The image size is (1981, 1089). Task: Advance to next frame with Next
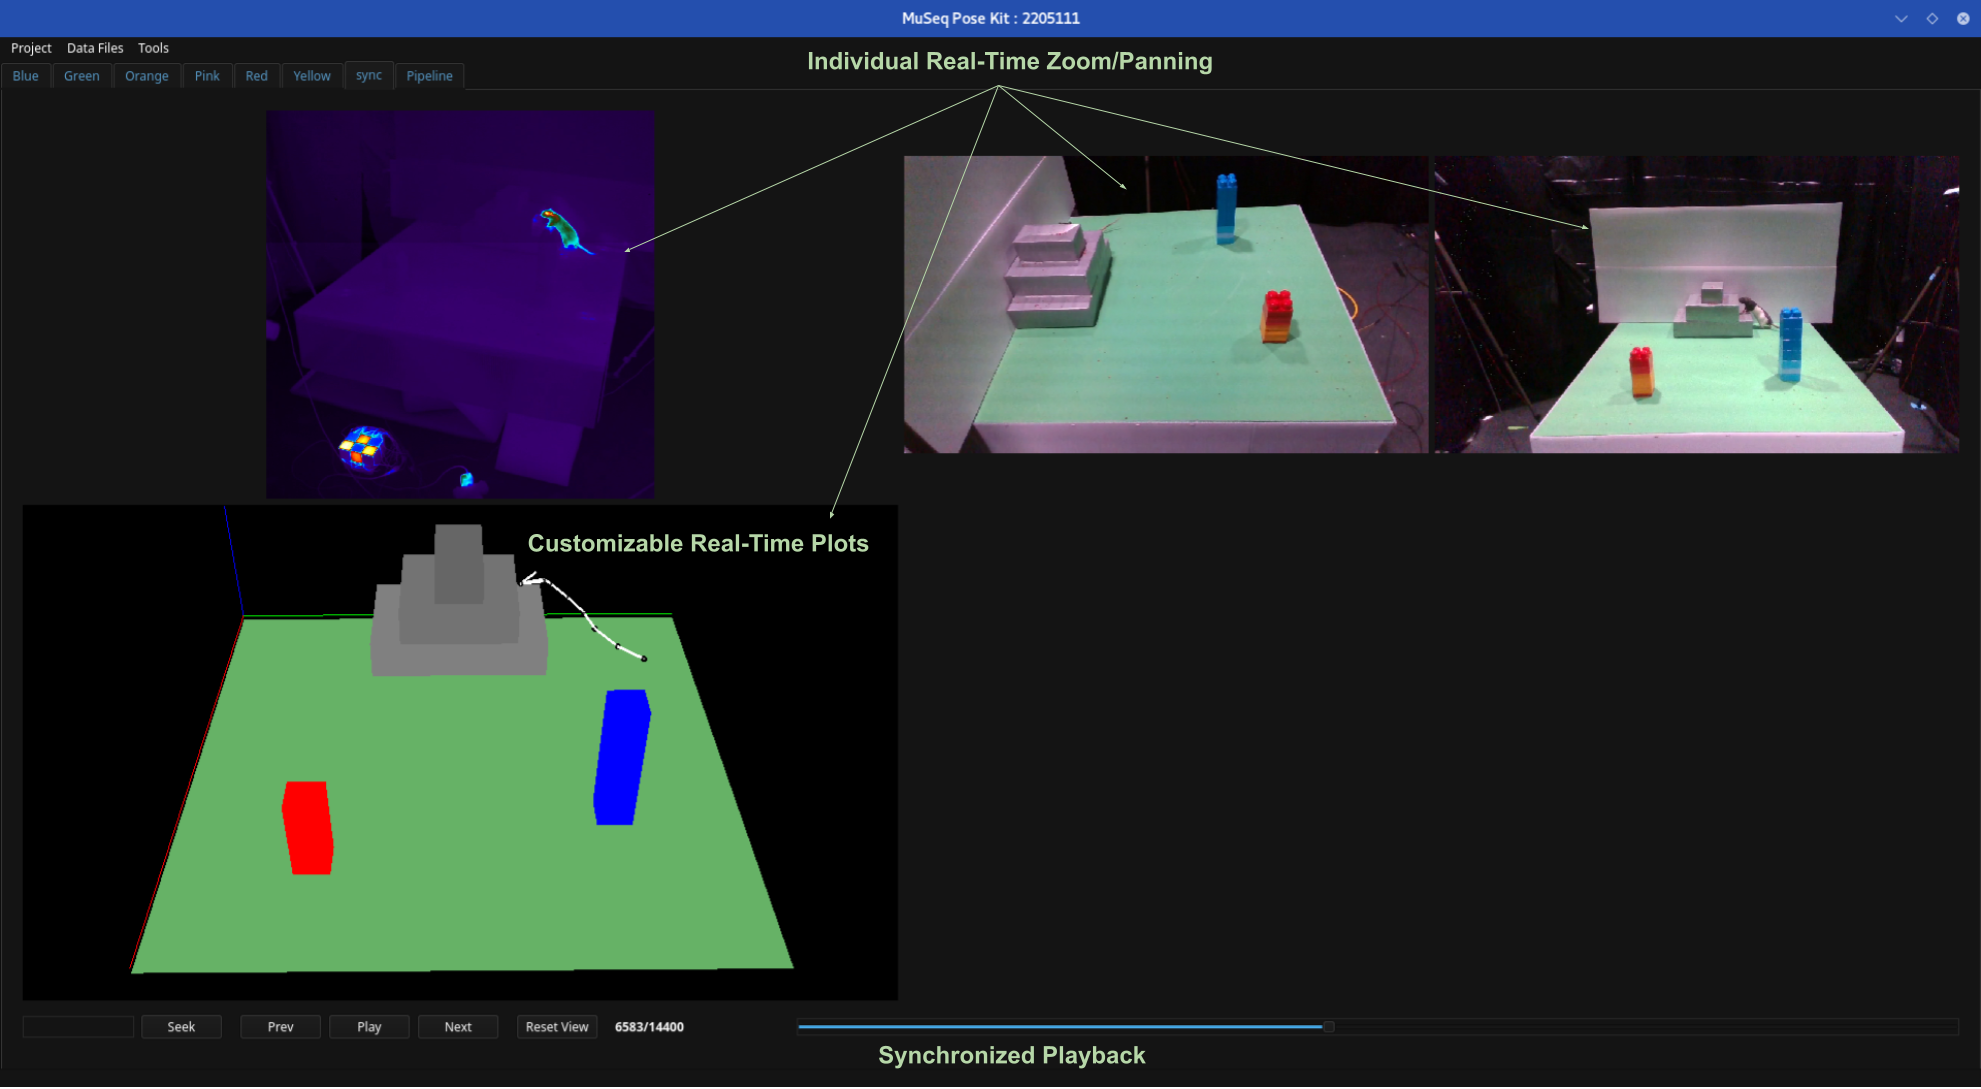click(458, 1027)
